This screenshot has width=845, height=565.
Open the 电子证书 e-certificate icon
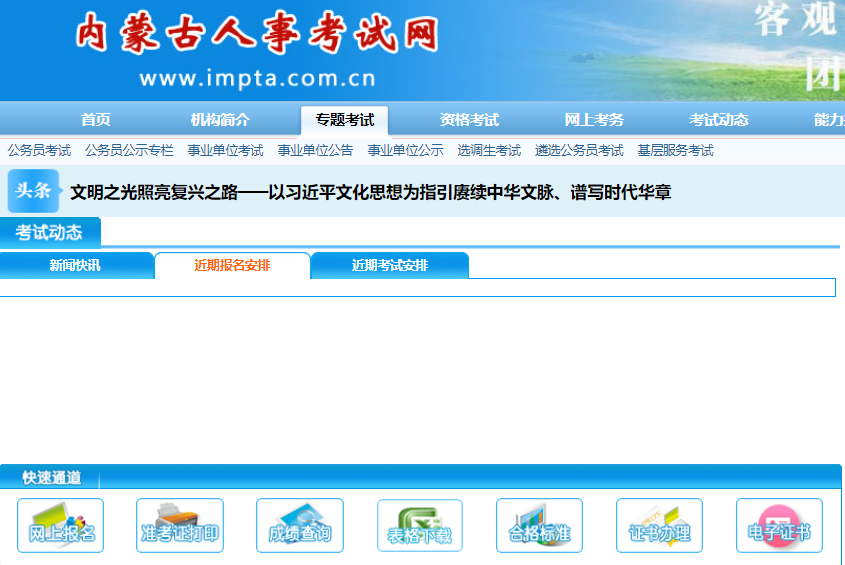pos(779,525)
